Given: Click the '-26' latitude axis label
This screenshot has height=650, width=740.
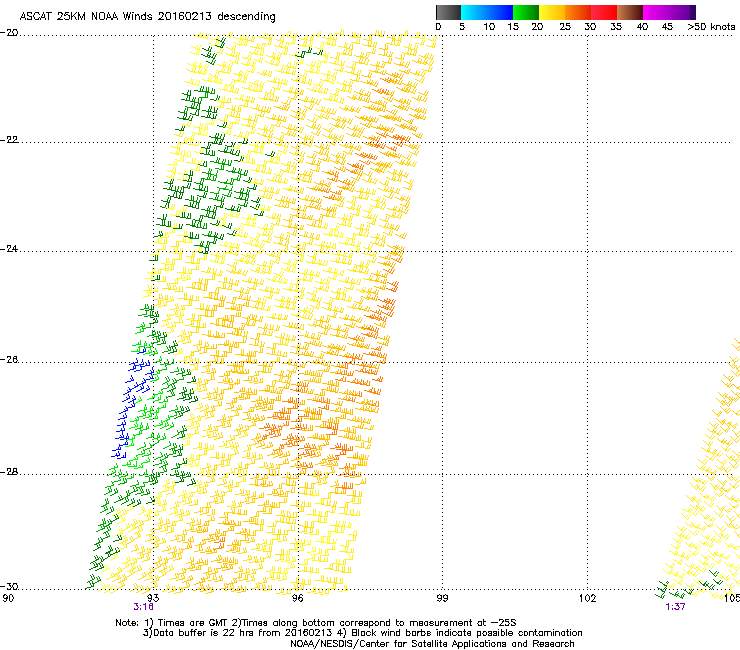Looking at the screenshot, I should (9, 360).
